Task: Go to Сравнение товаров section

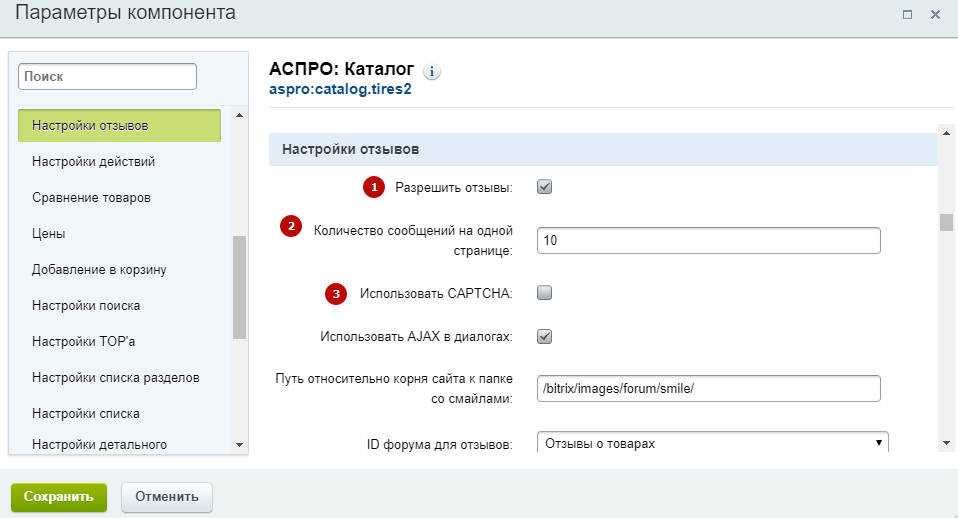Action: point(91,197)
